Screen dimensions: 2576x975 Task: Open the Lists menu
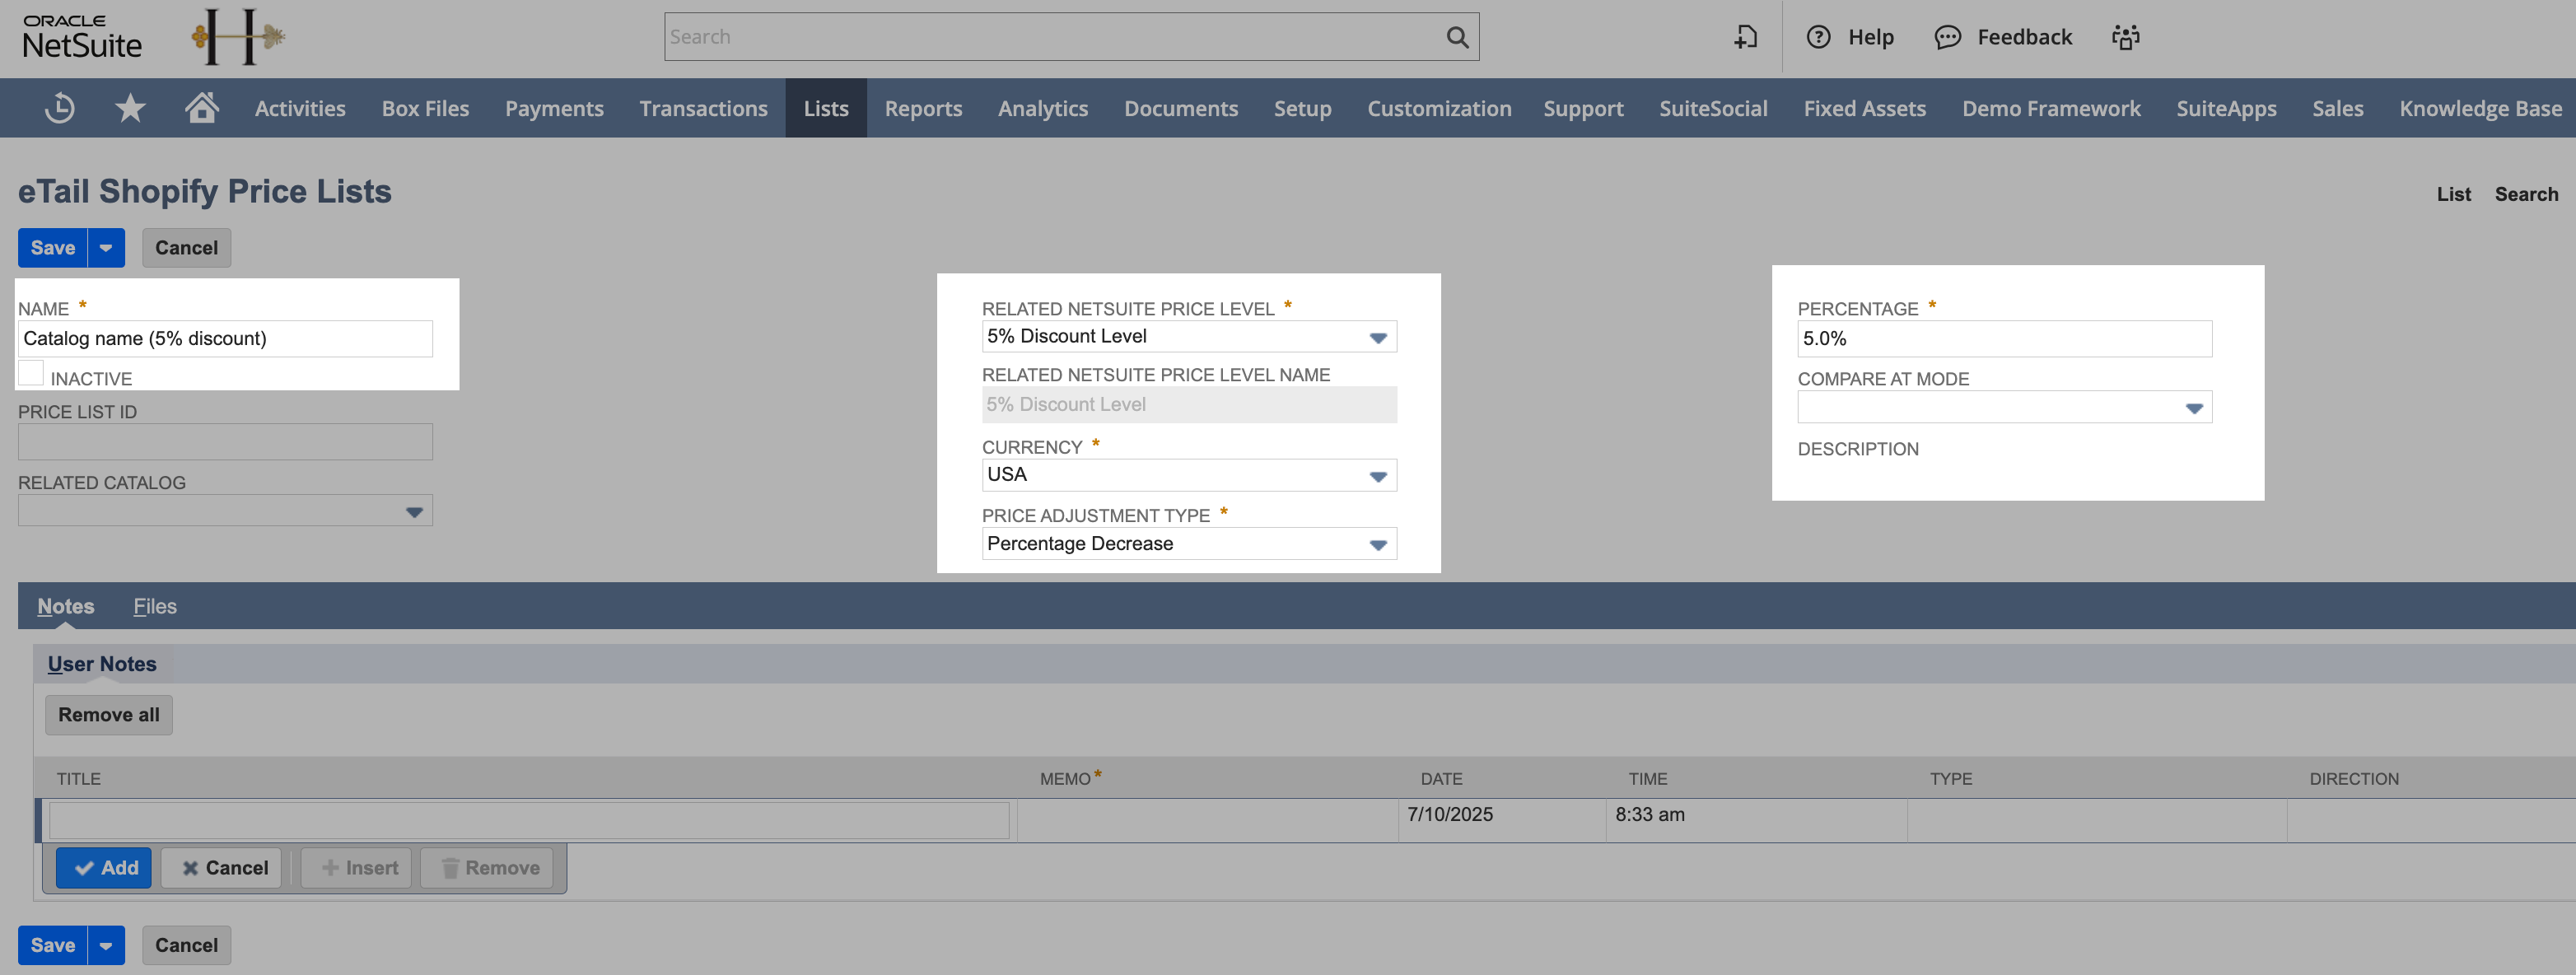click(826, 108)
